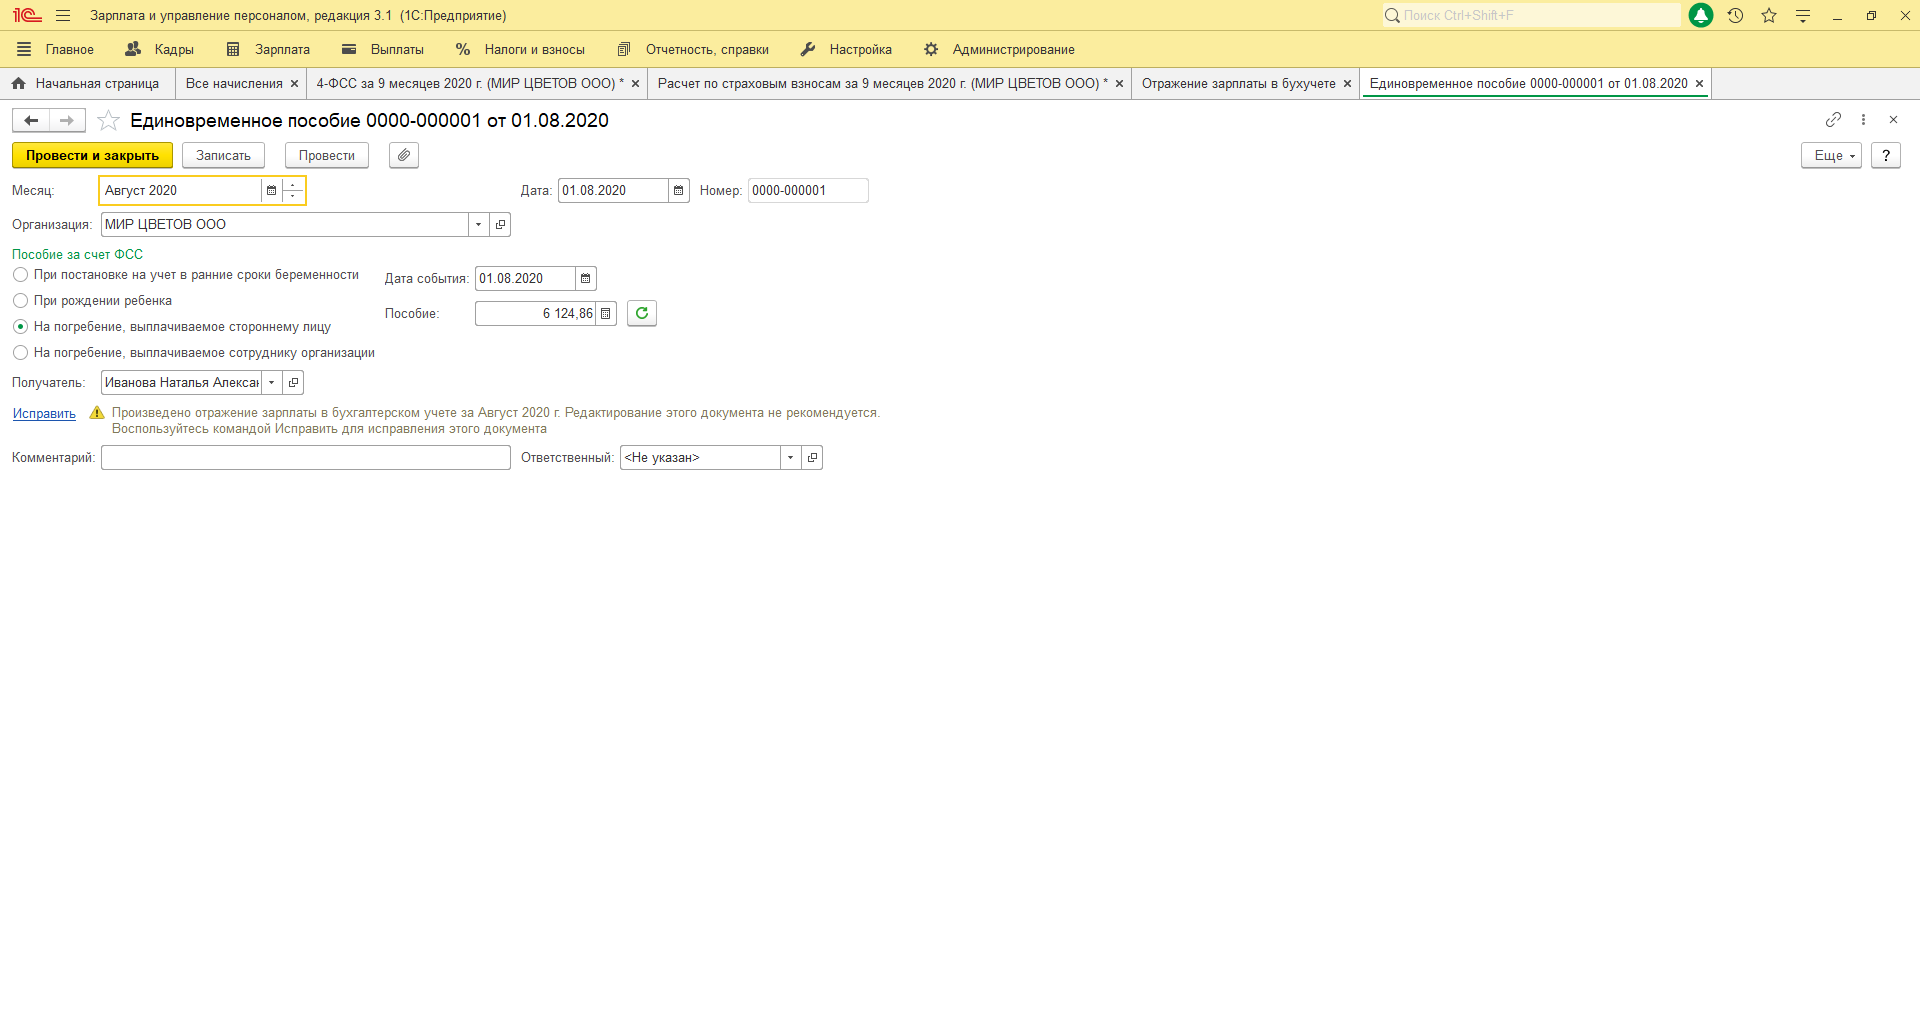This screenshot has height=1028, width=1920.
Task: Recalculate the benefit with green refresh
Action: [x=642, y=314]
